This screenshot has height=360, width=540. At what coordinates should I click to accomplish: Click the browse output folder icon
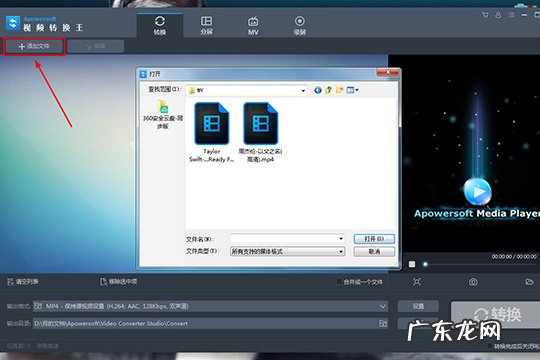point(383,323)
